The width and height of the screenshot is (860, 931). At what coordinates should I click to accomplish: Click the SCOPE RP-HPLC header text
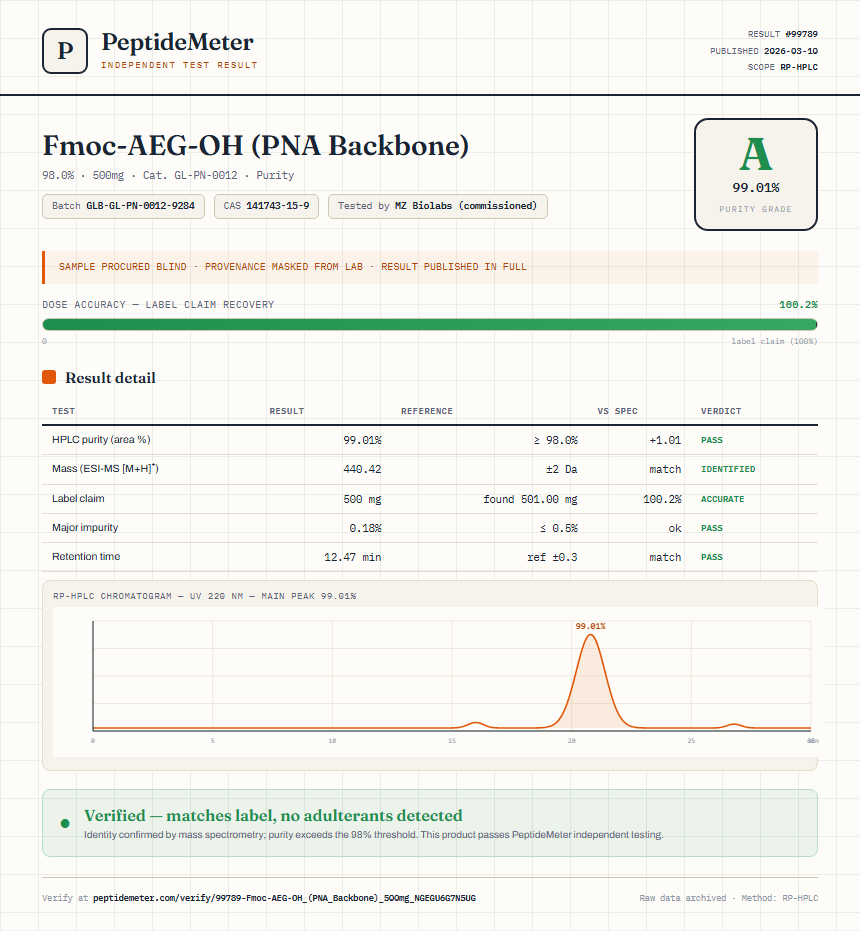pos(783,67)
